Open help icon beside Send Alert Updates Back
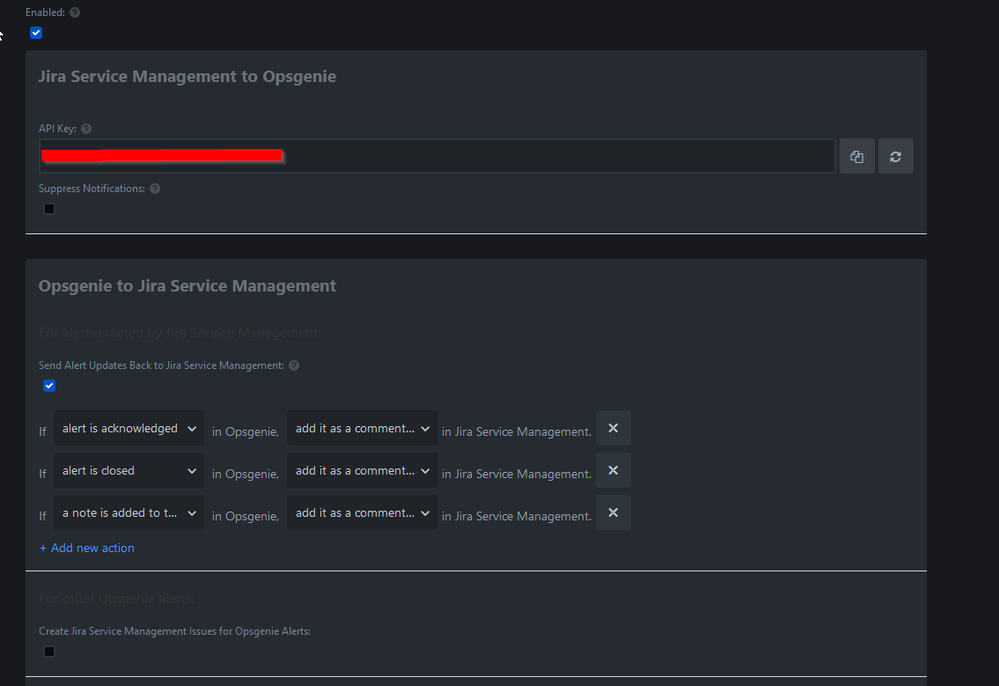The image size is (999, 686). click(294, 366)
